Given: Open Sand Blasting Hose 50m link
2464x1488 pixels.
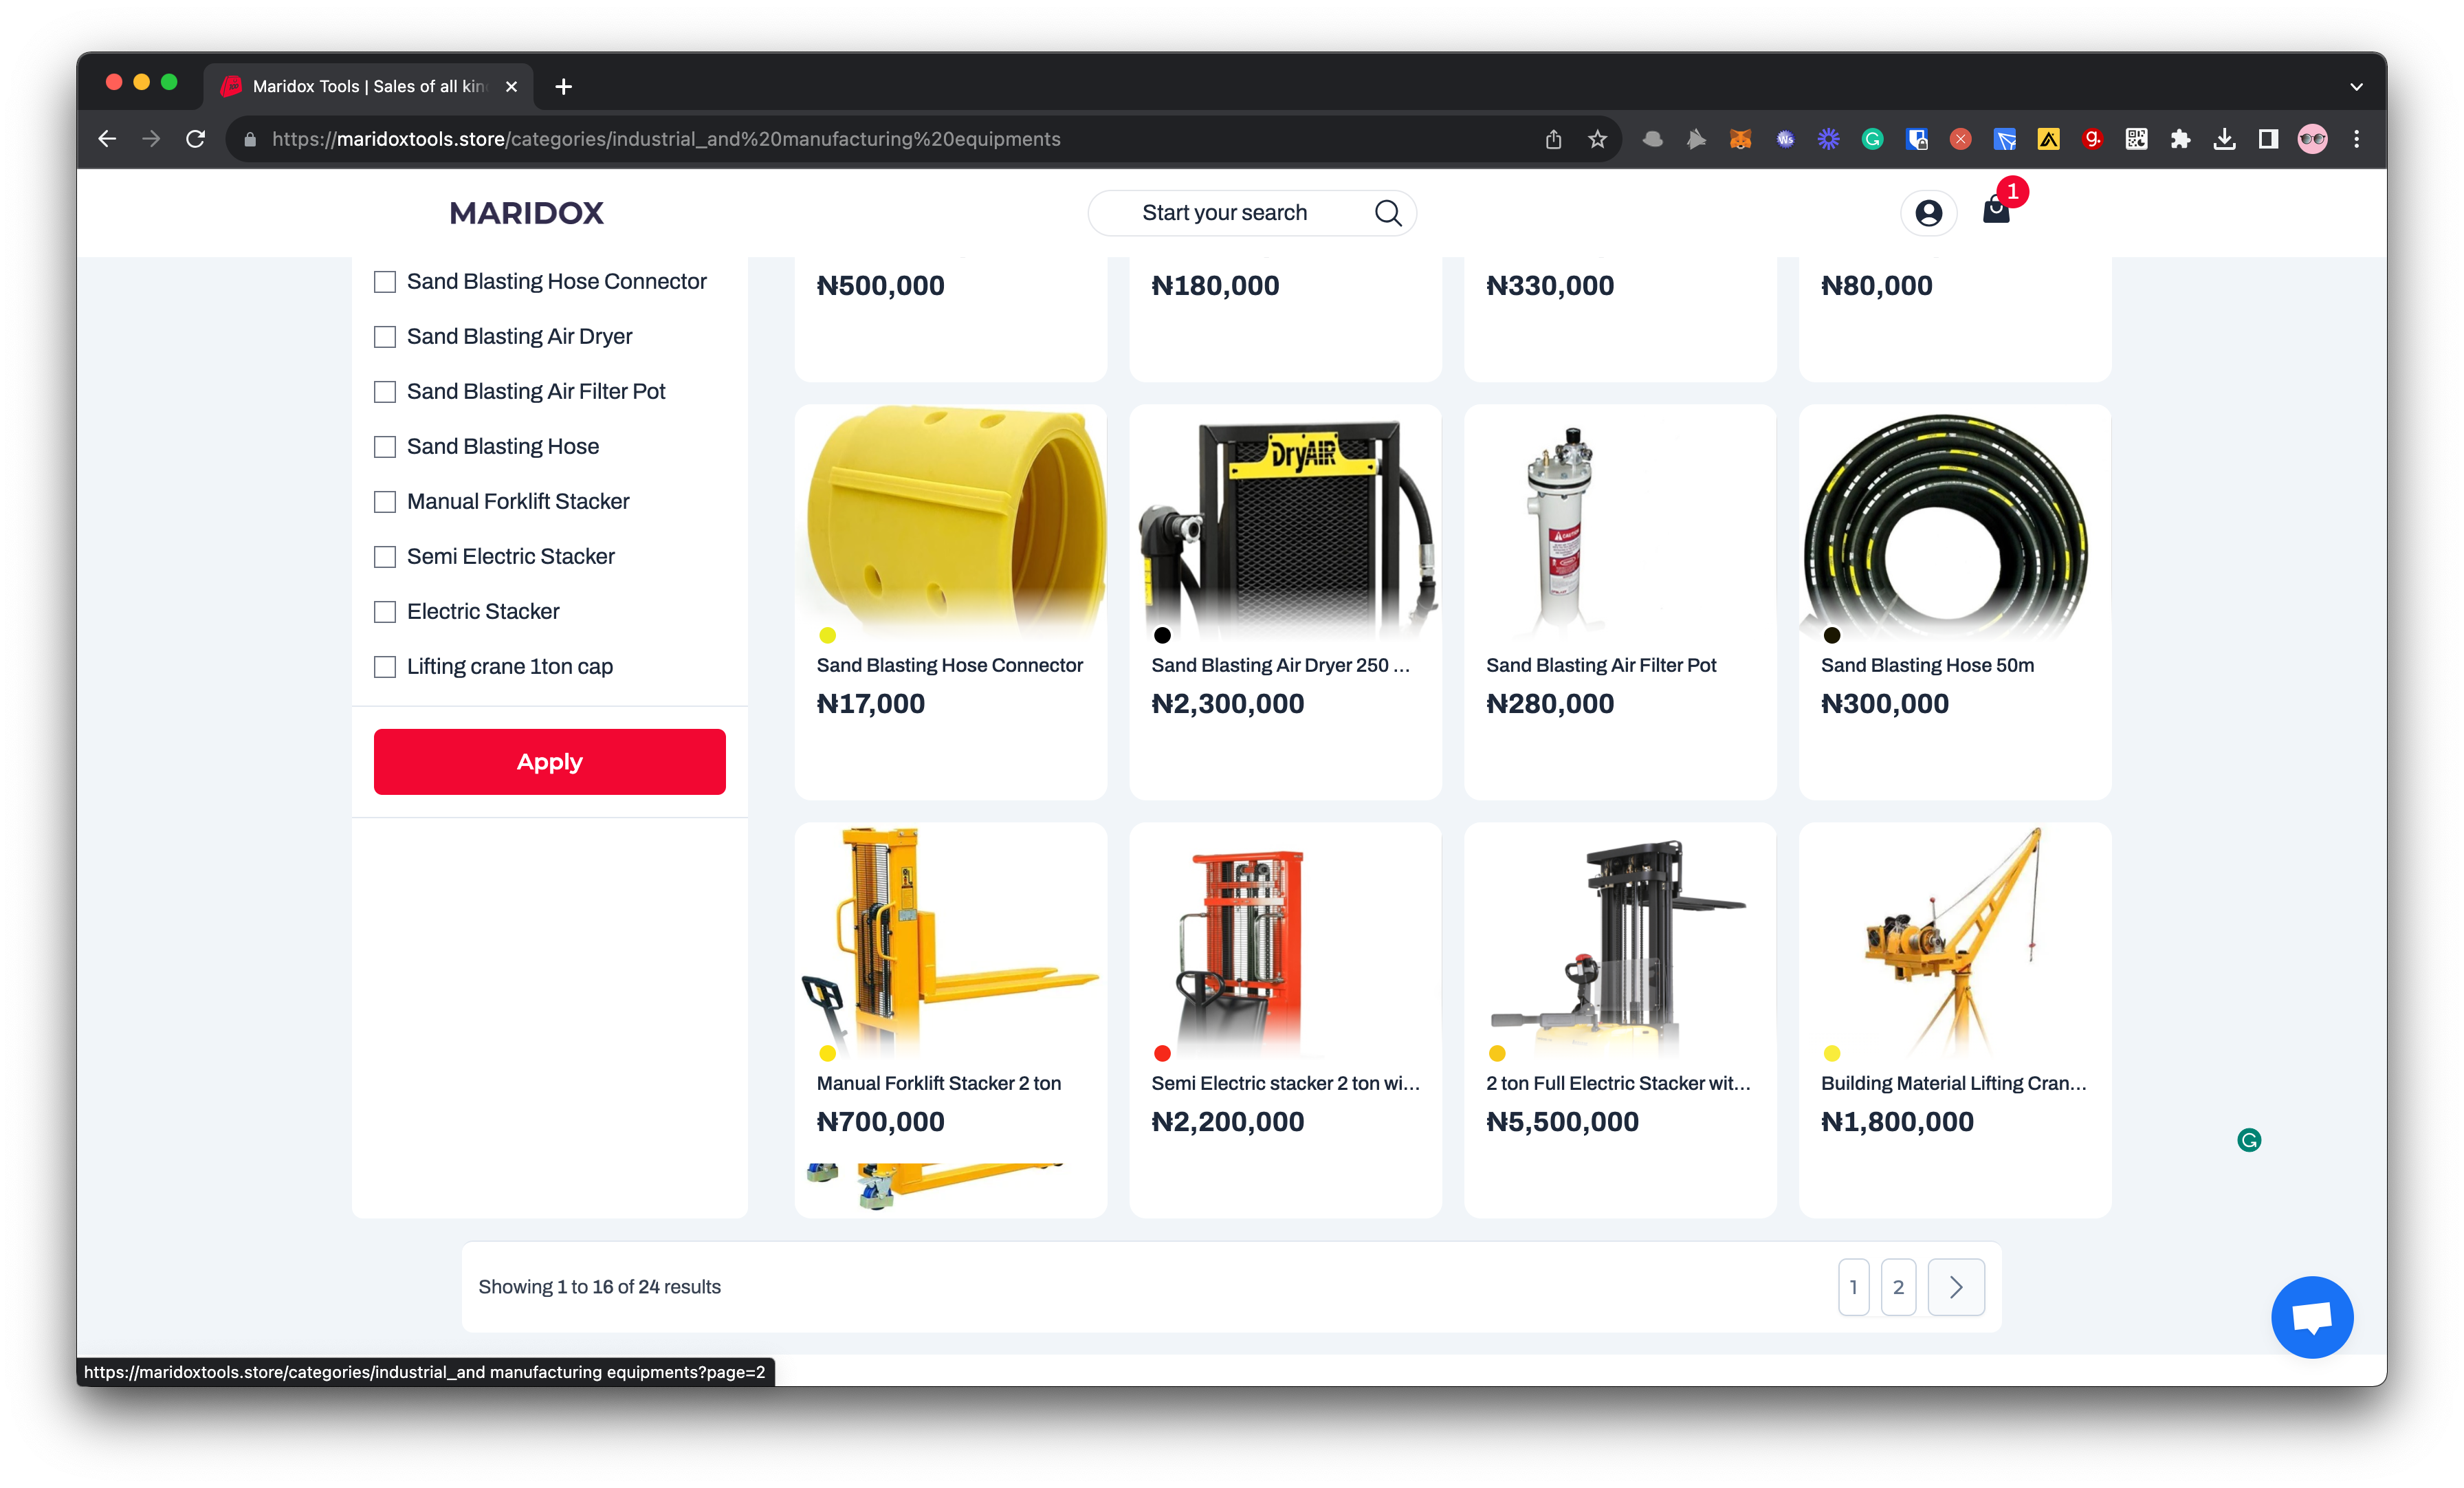Looking at the screenshot, I should 1927,665.
